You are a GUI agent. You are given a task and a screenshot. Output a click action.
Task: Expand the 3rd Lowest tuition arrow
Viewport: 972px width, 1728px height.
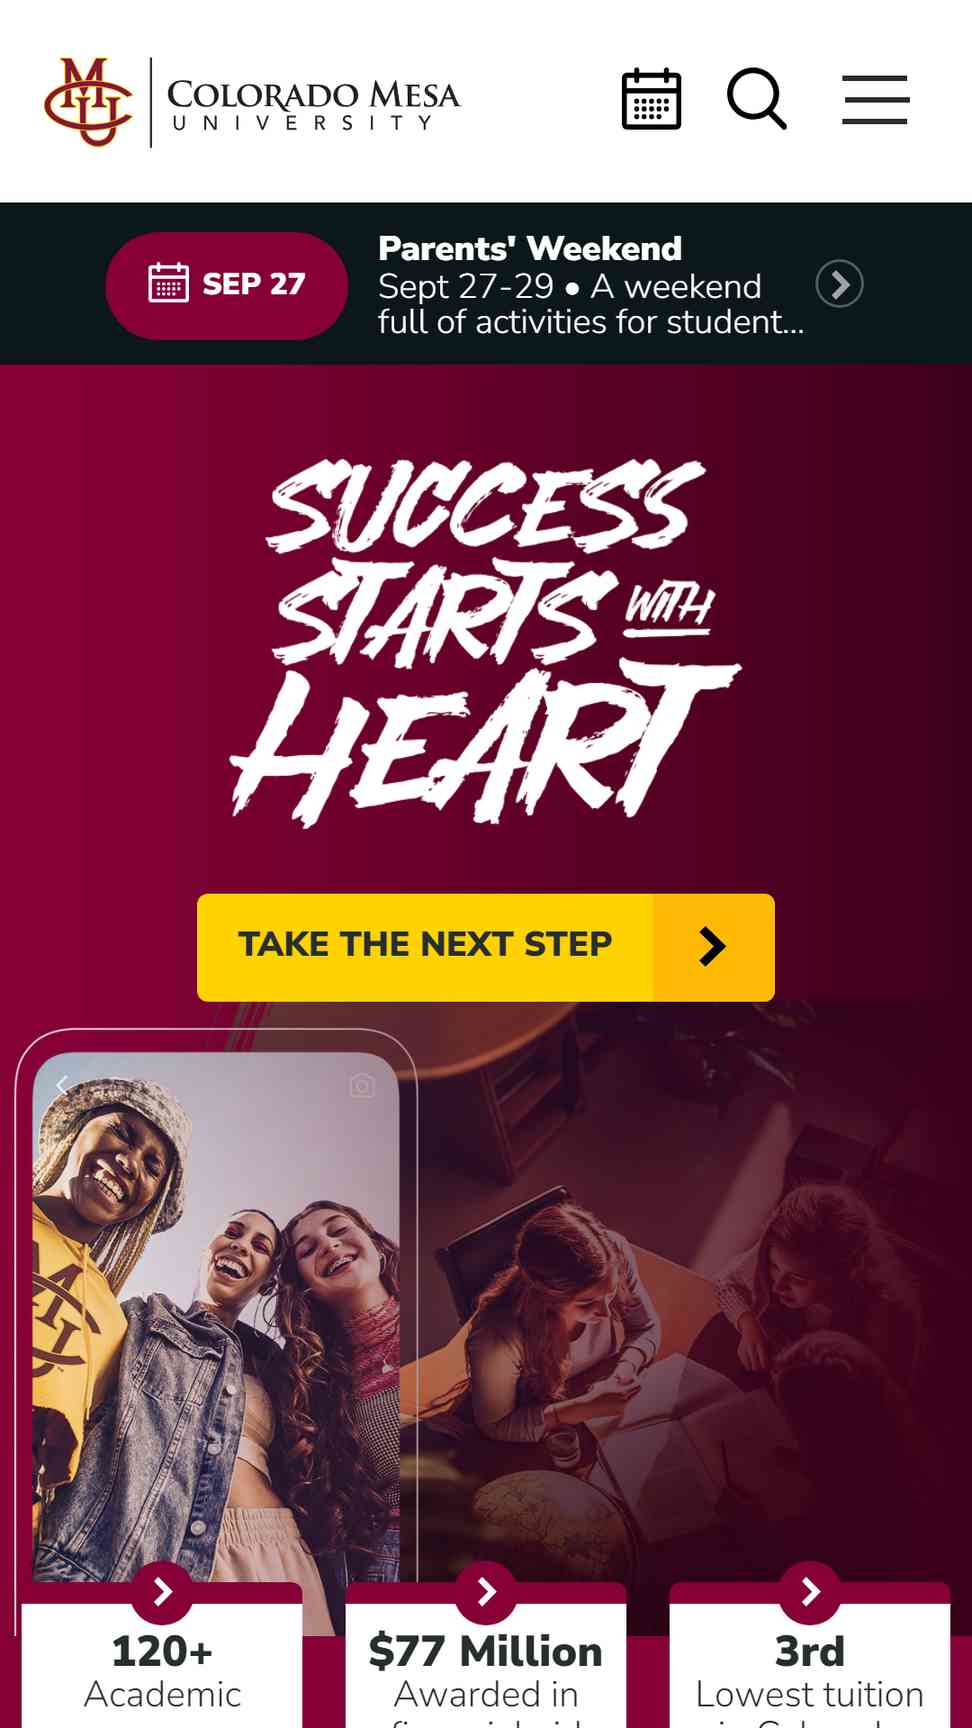(x=810, y=1592)
